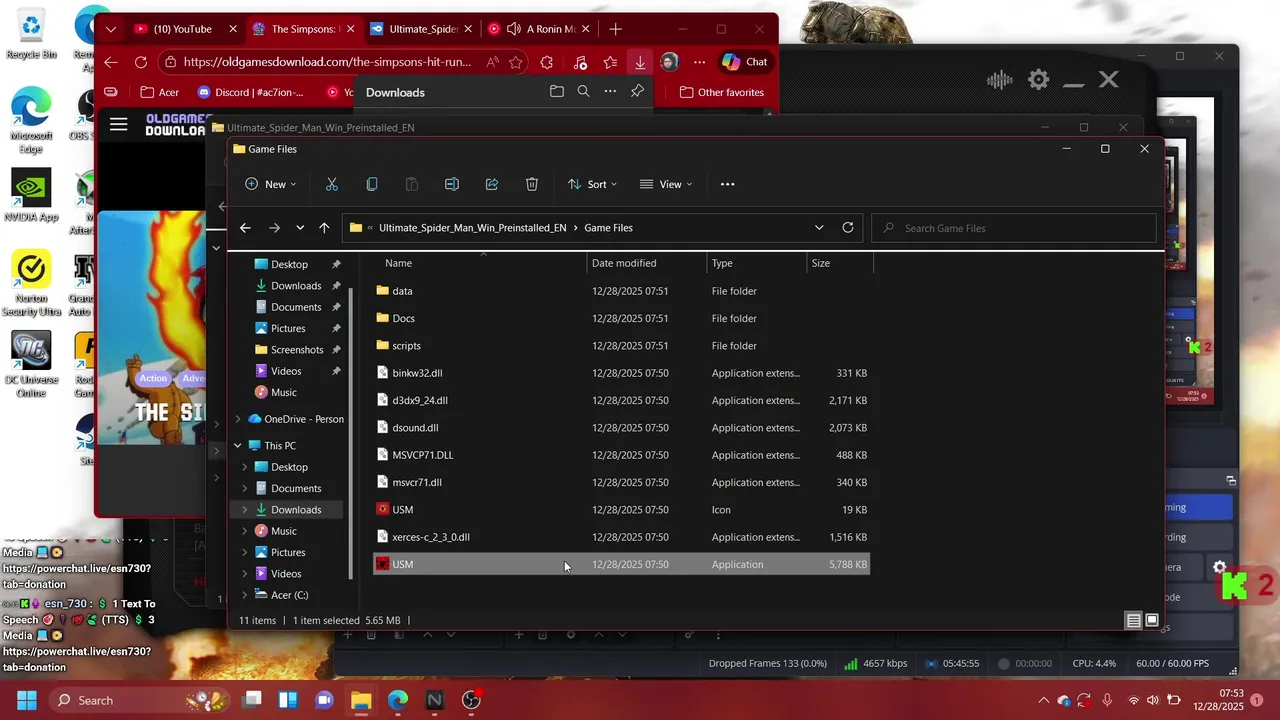
Task: Open File Explorer from the taskbar
Action: (x=361, y=700)
